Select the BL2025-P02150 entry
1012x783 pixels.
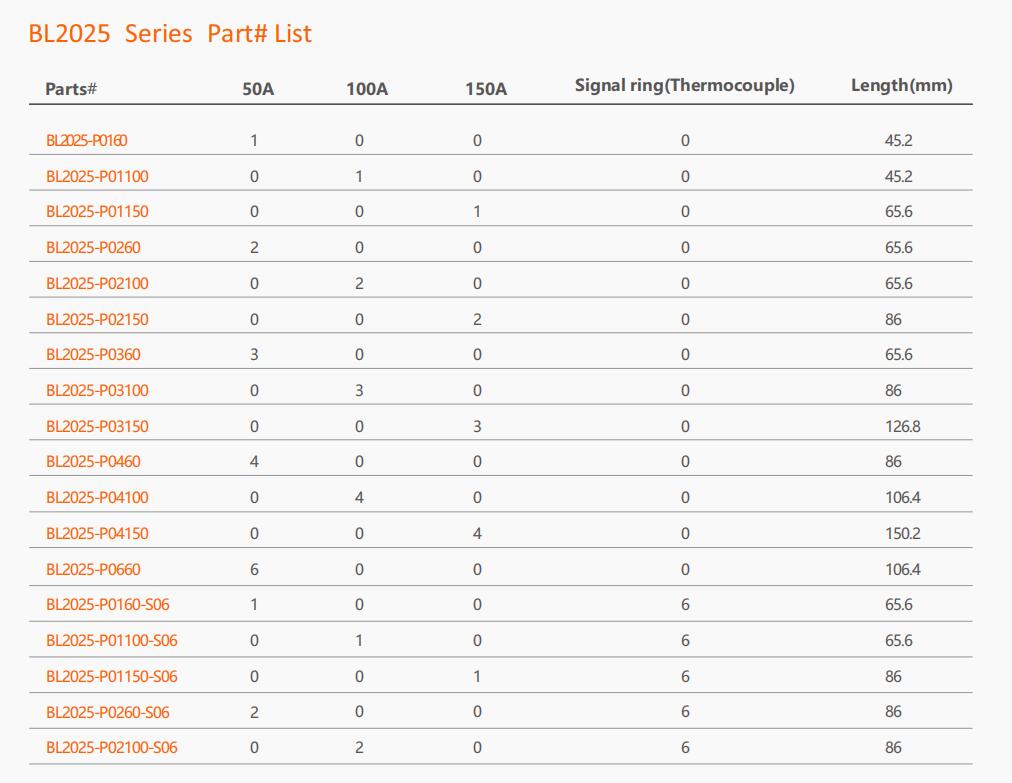click(97, 320)
